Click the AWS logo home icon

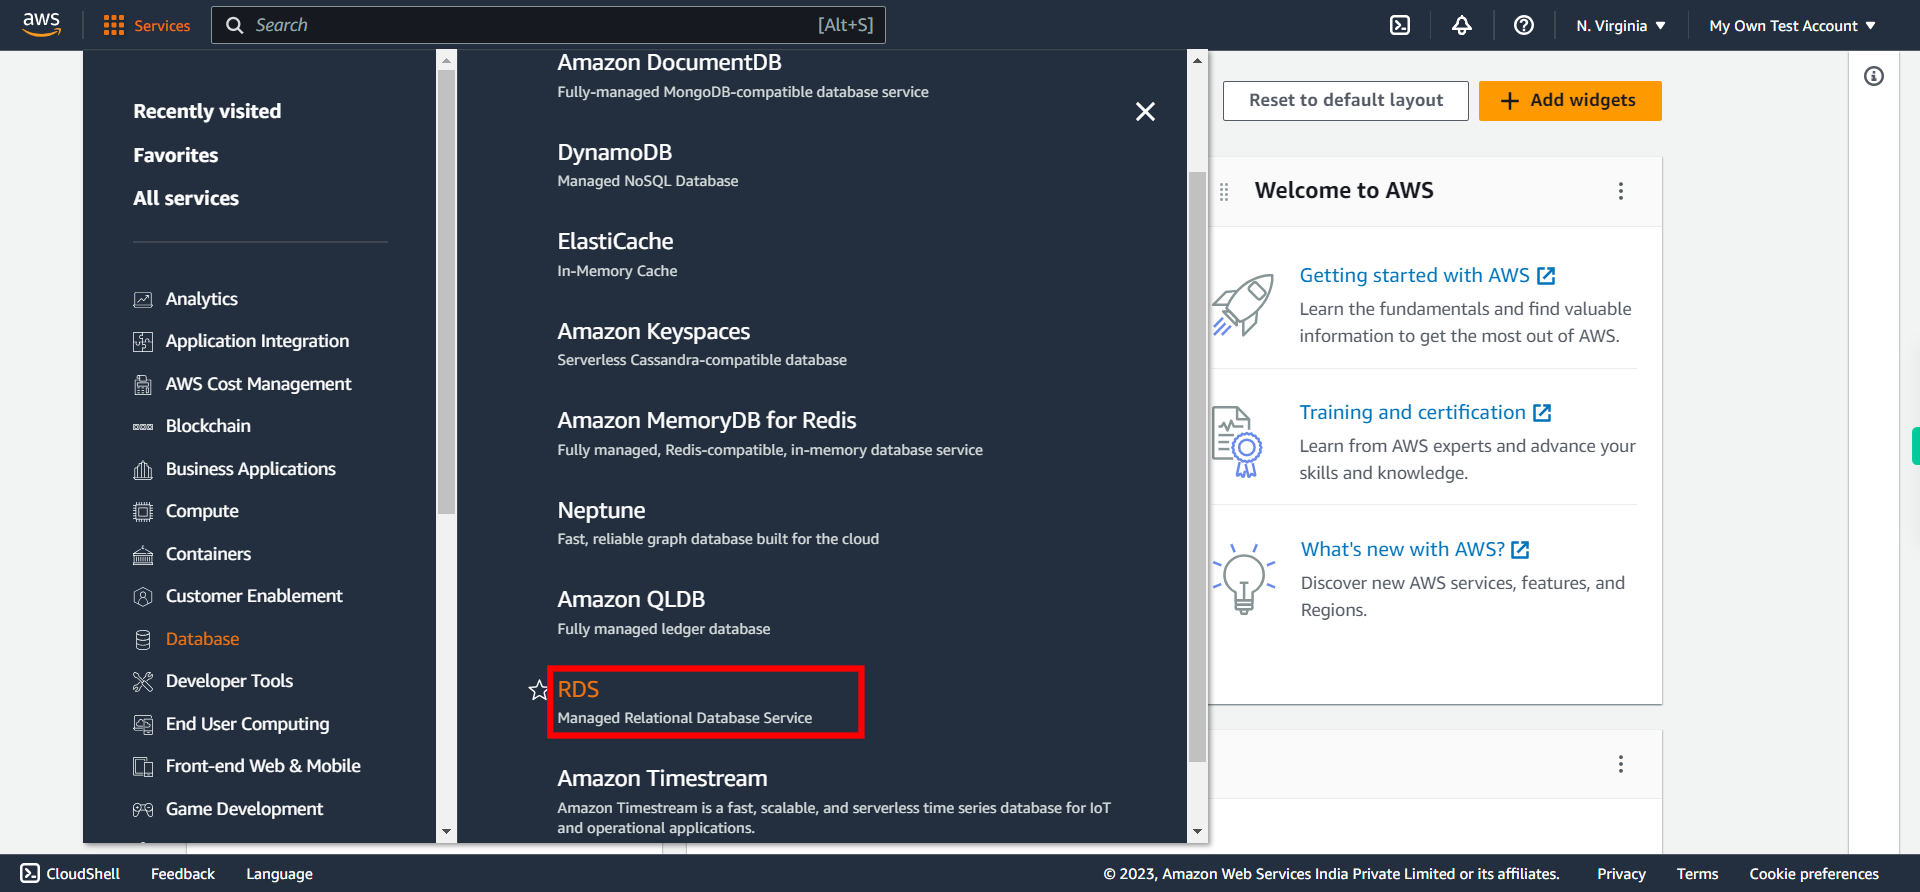42,24
